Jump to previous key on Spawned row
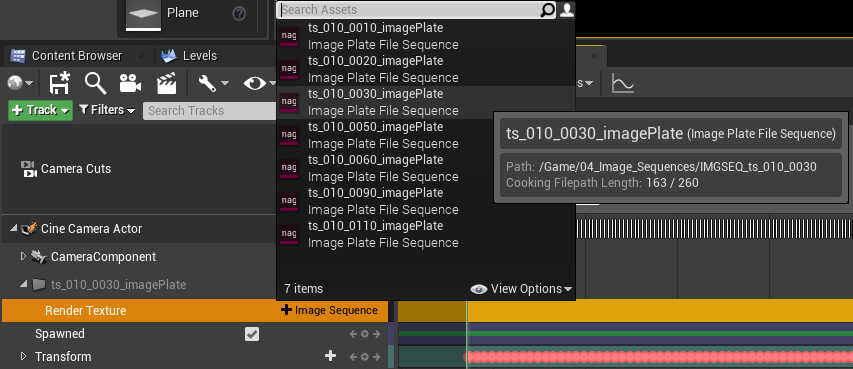853x369 pixels. (x=354, y=334)
